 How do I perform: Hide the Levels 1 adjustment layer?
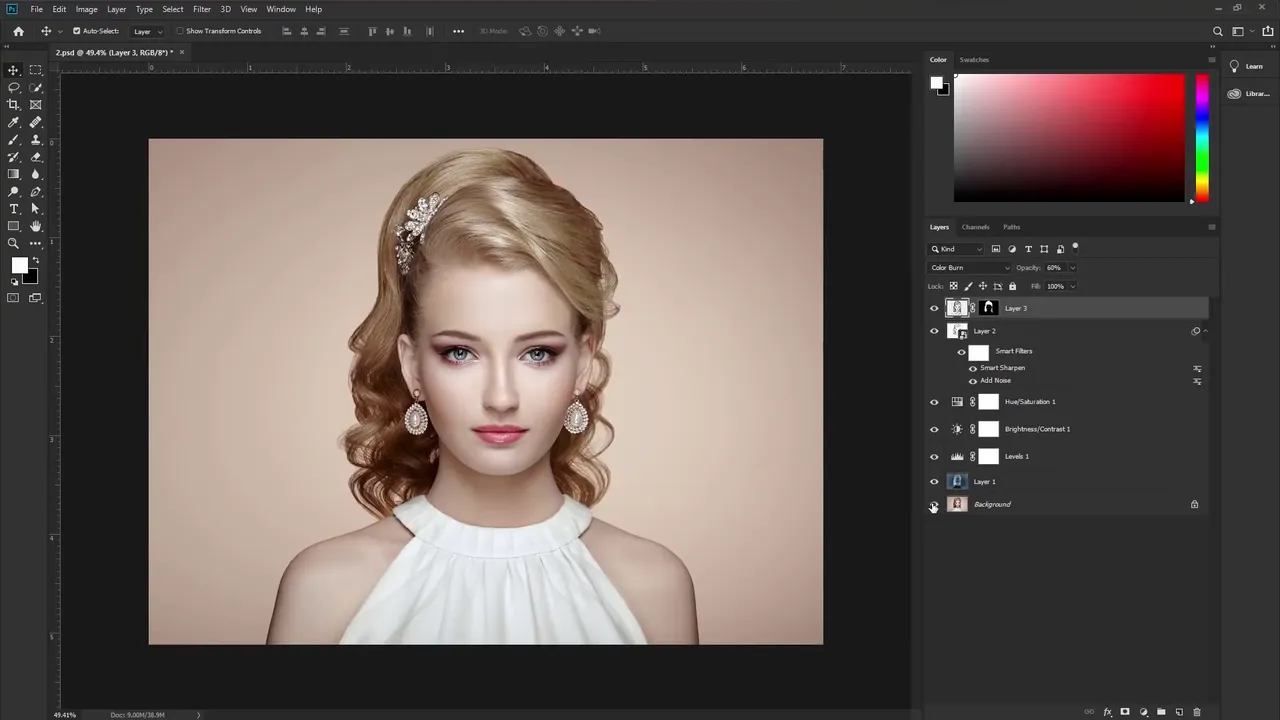[934, 456]
